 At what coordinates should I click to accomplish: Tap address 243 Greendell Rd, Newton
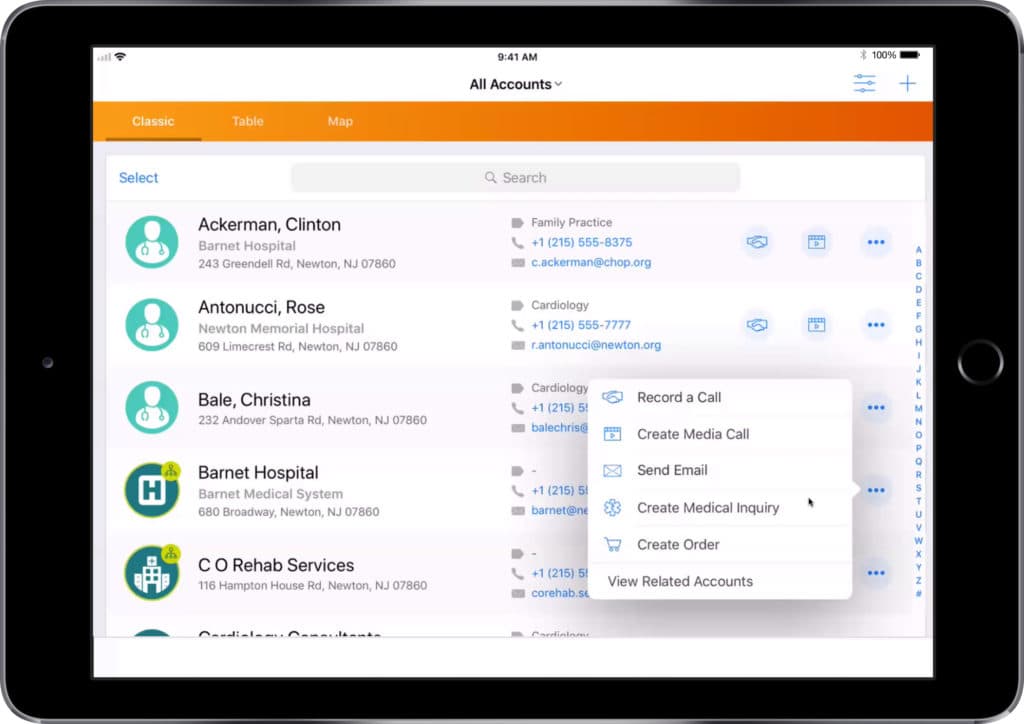click(x=296, y=264)
